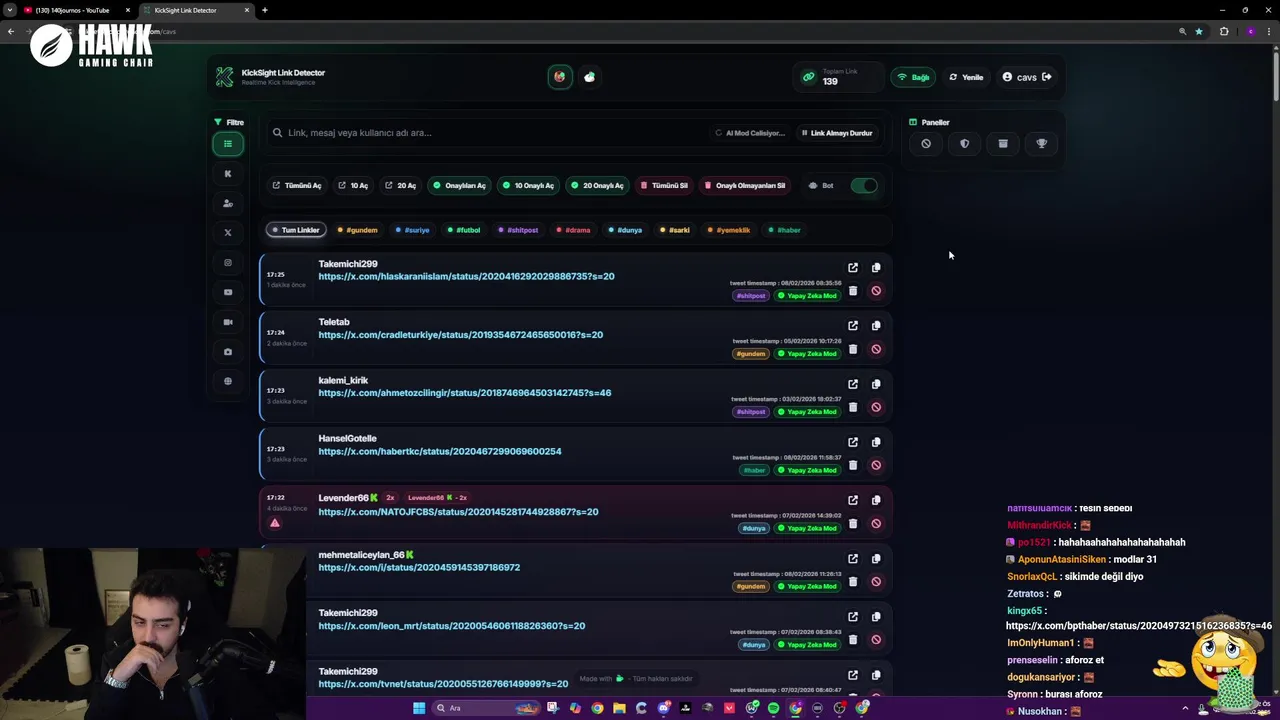Open external icon for leon_mrt link row
Screen dimensions: 1280x720
click(x=853, y=617)
